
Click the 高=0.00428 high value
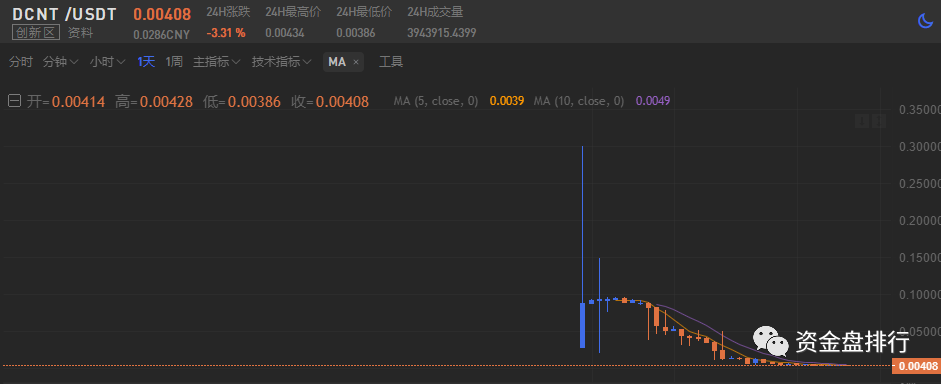154,102
